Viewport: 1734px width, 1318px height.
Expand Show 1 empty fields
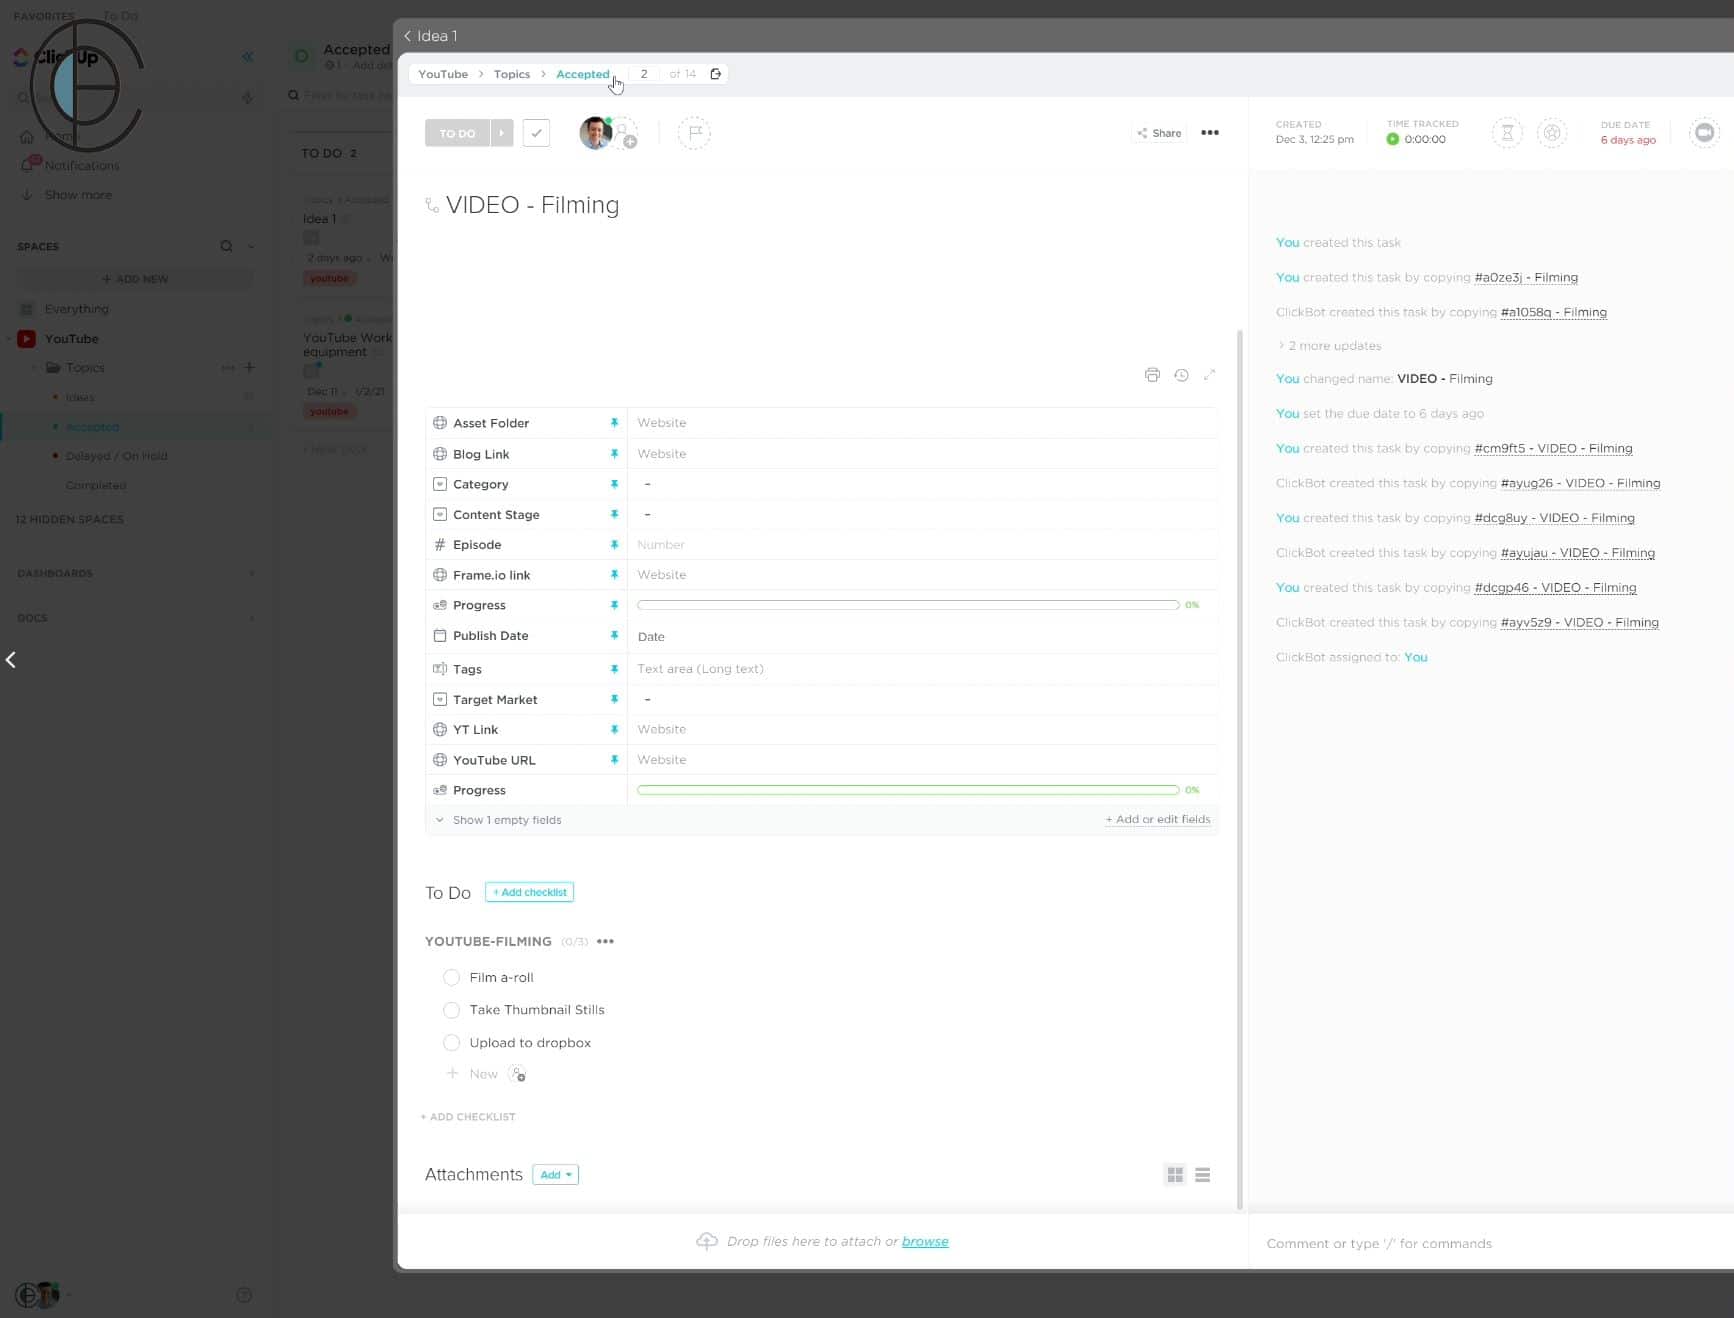point(498,819)
